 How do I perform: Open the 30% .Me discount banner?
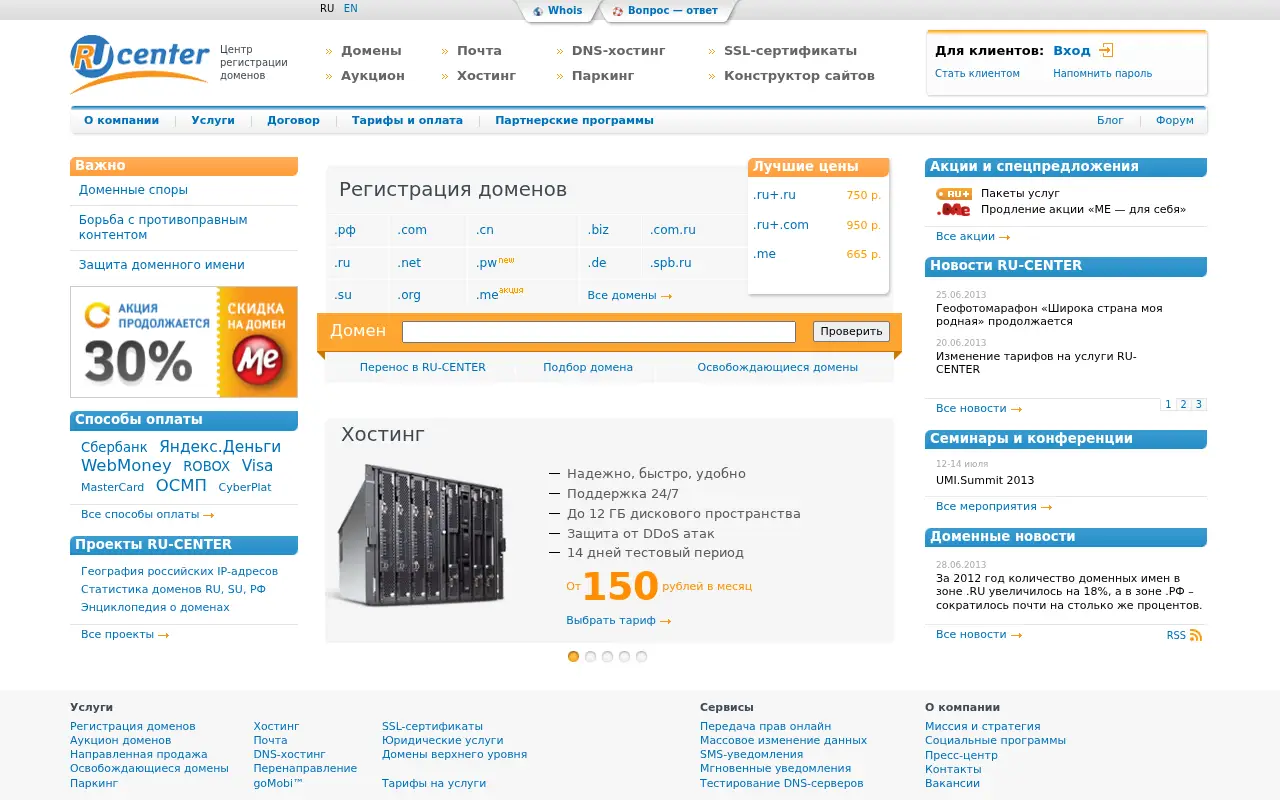click(x=184, y=342)
